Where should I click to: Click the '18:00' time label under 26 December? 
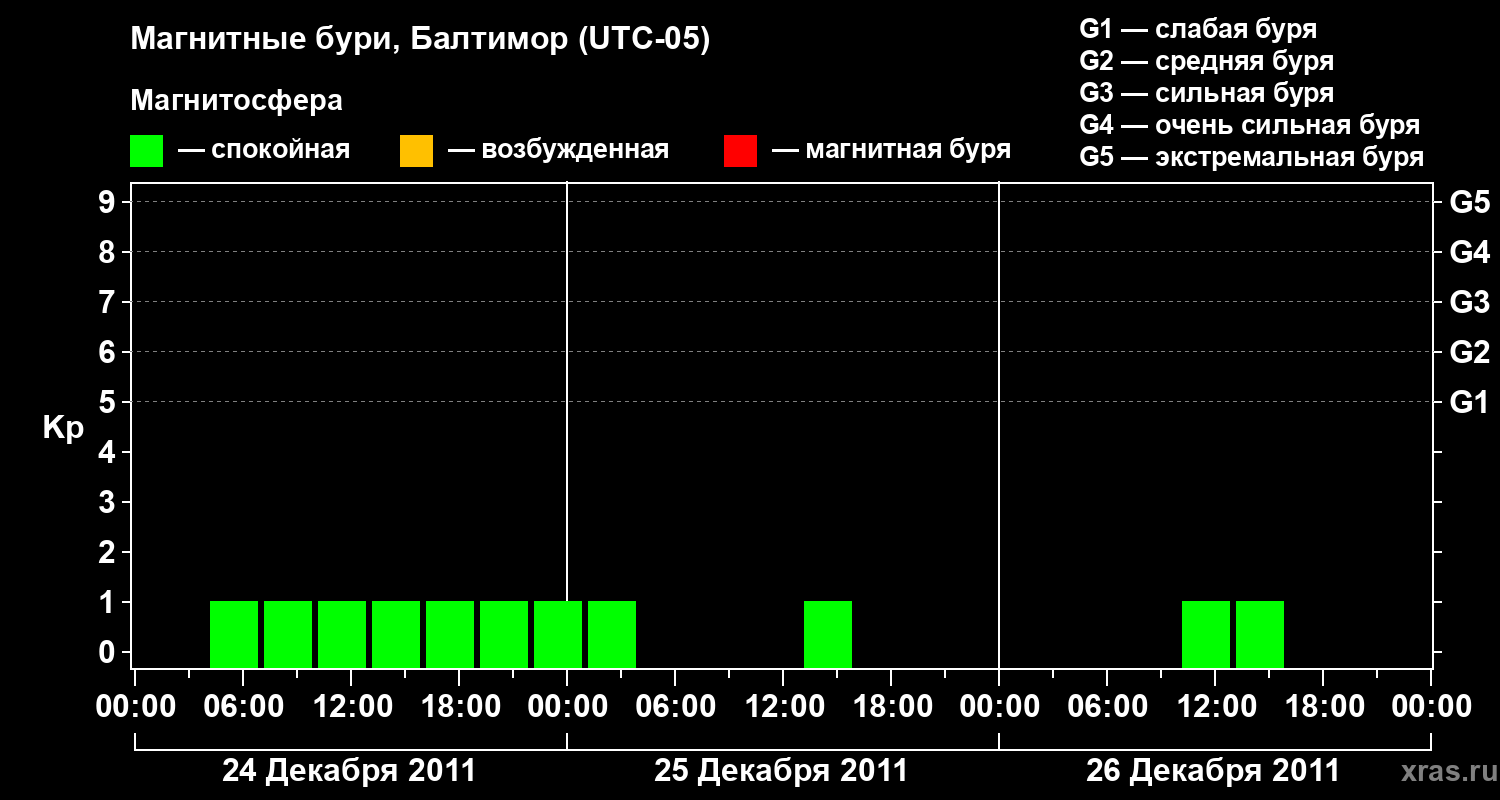click(x=1323, y=707)
